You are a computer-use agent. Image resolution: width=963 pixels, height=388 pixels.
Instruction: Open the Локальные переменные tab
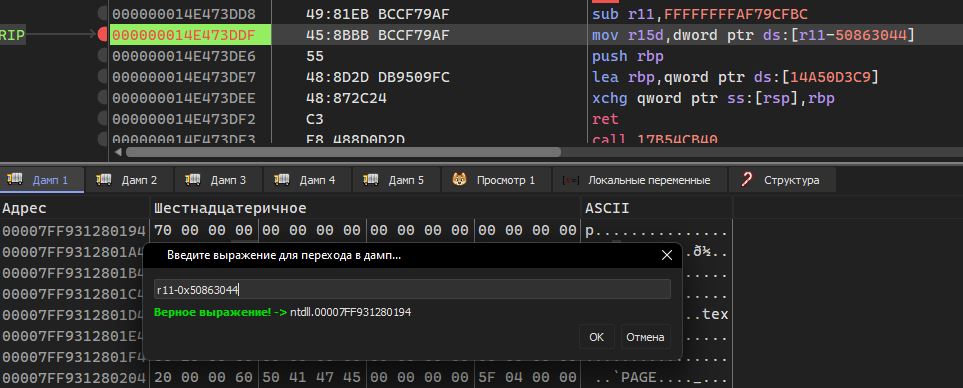tap(640, 180)
